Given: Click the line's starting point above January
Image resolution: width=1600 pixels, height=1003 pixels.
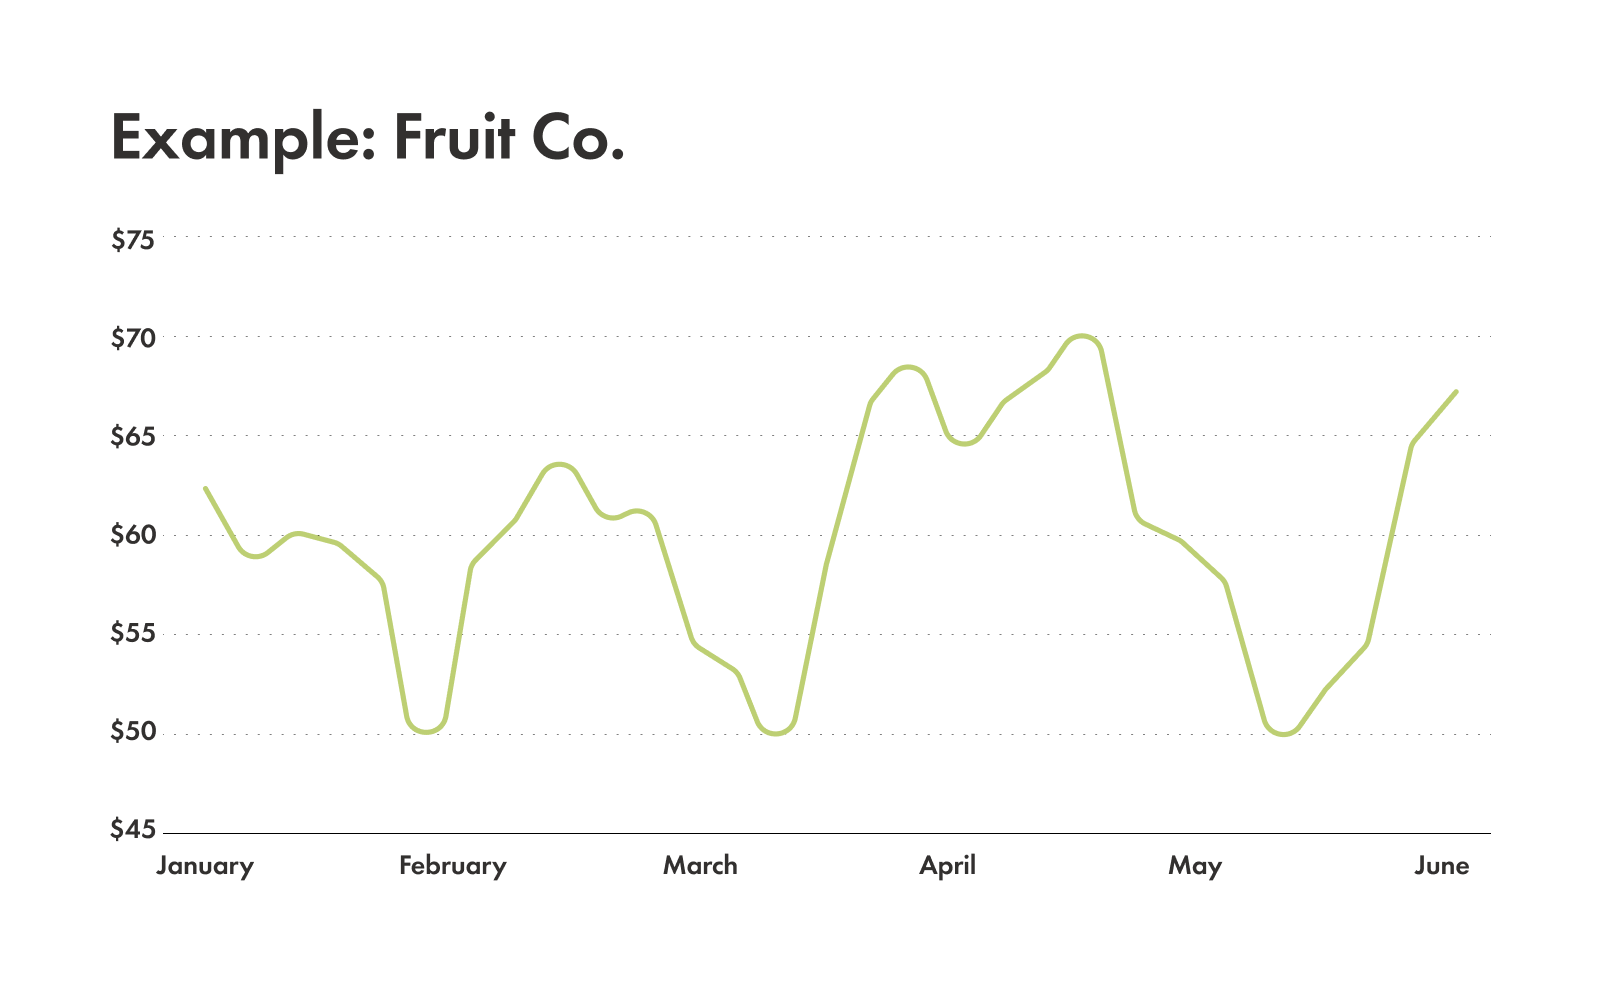Looking at the screenshot, I should tap(205, 488).
